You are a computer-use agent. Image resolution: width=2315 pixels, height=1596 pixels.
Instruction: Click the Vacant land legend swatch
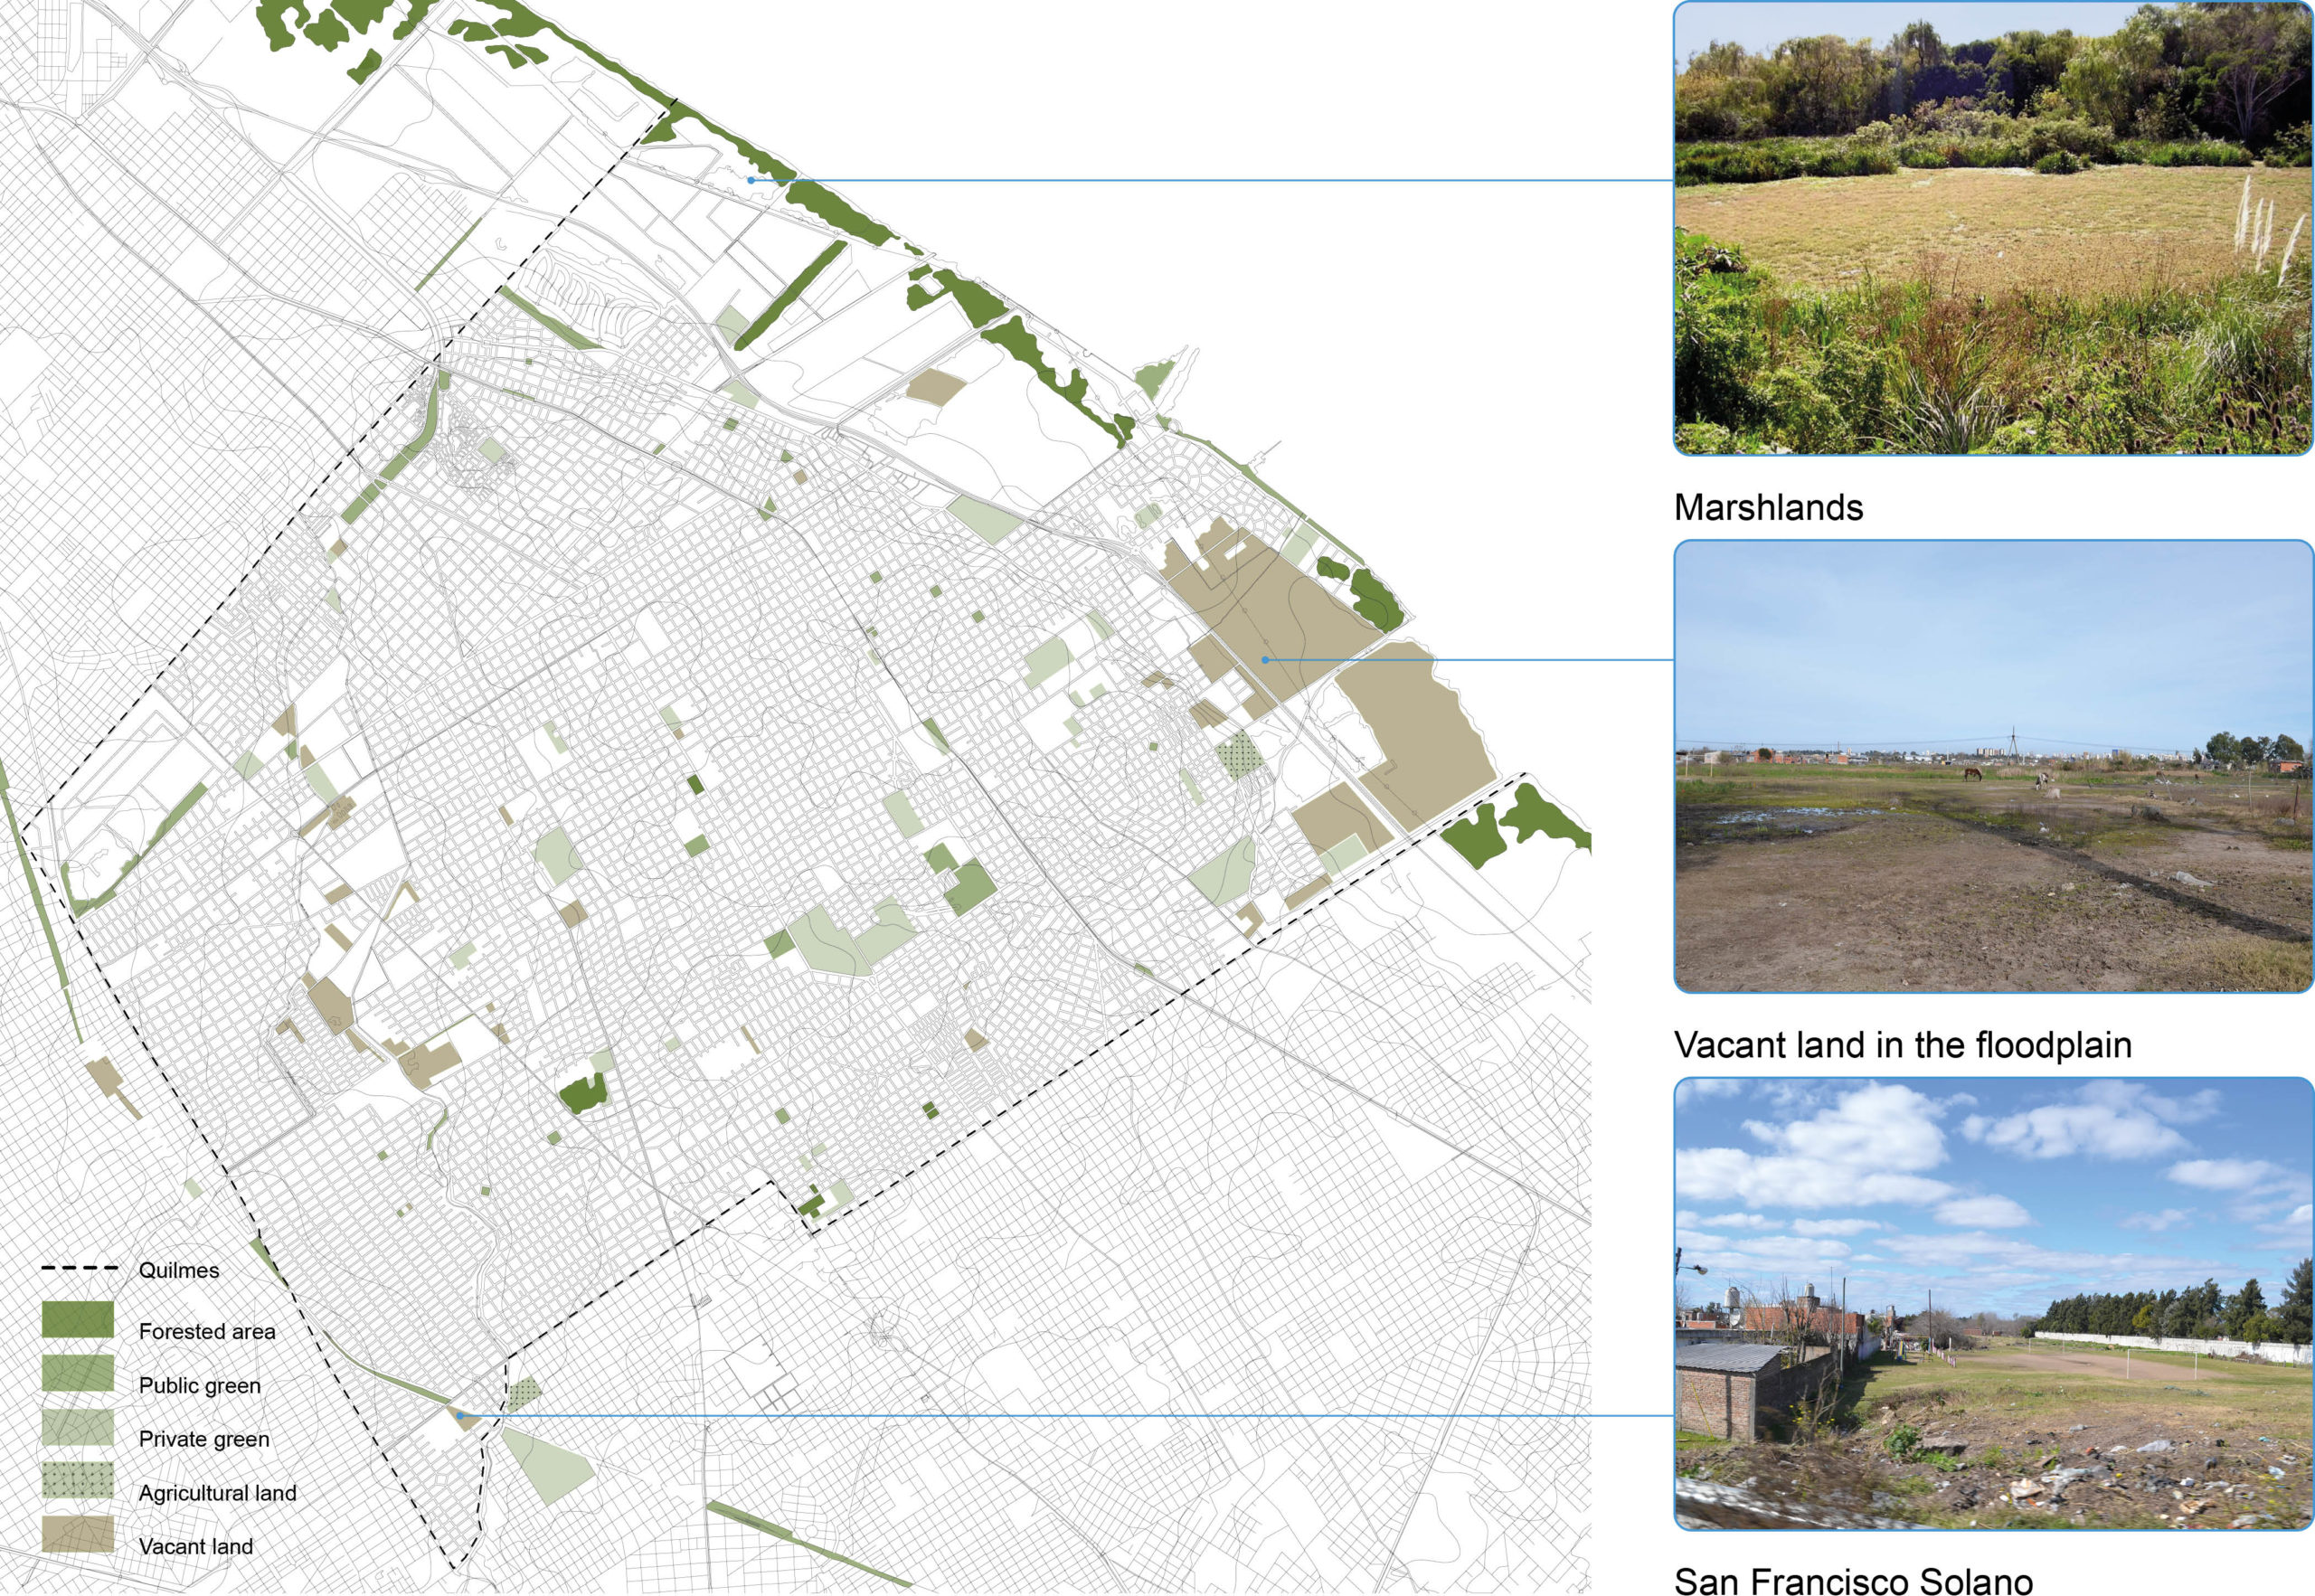pyautogui.click(x=78, y=1535)
